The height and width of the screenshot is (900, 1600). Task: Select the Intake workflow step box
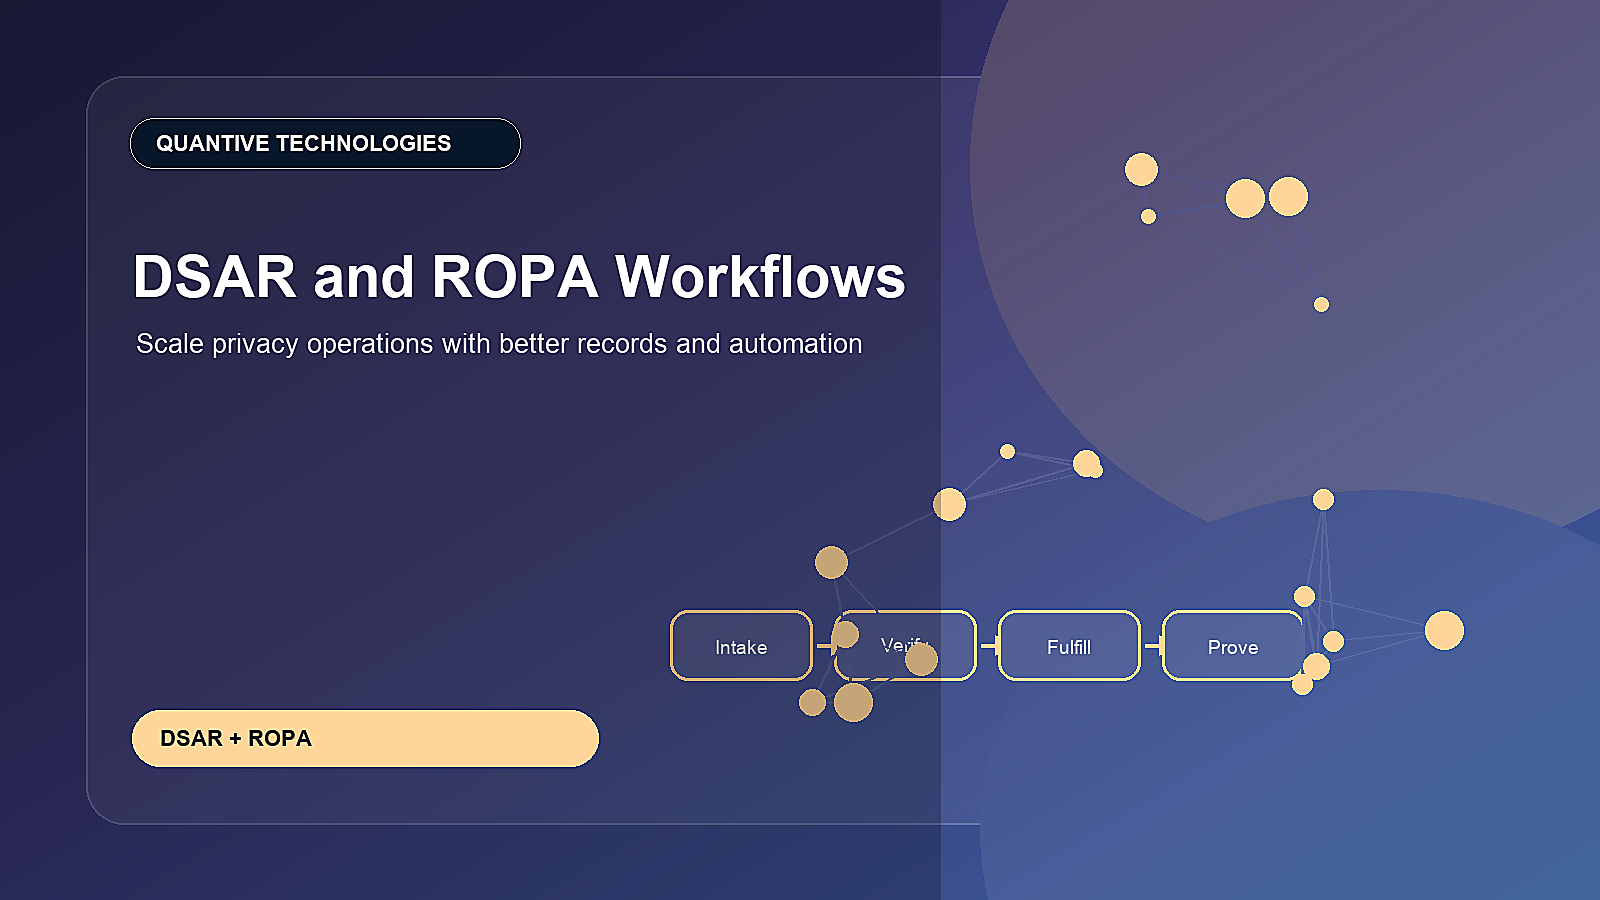(x=741, y=646)
